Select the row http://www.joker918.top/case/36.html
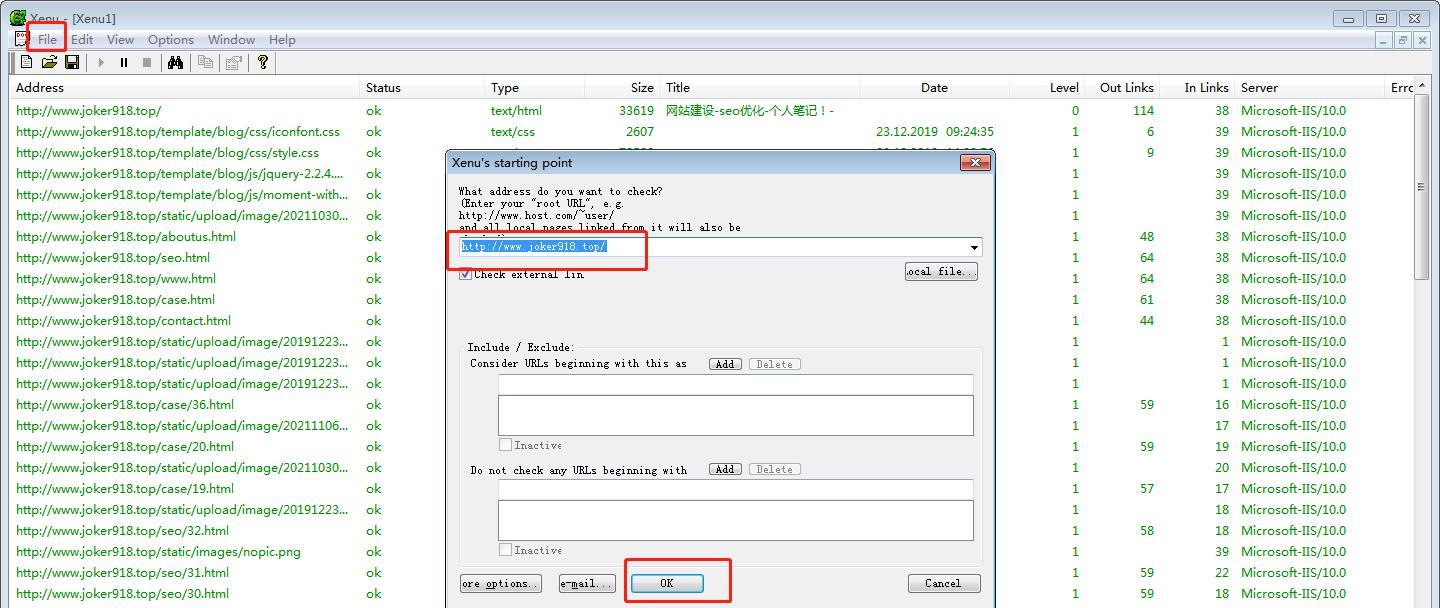Image resolution: width=1440 pixels, height=608 pixels. pos(713,405)
